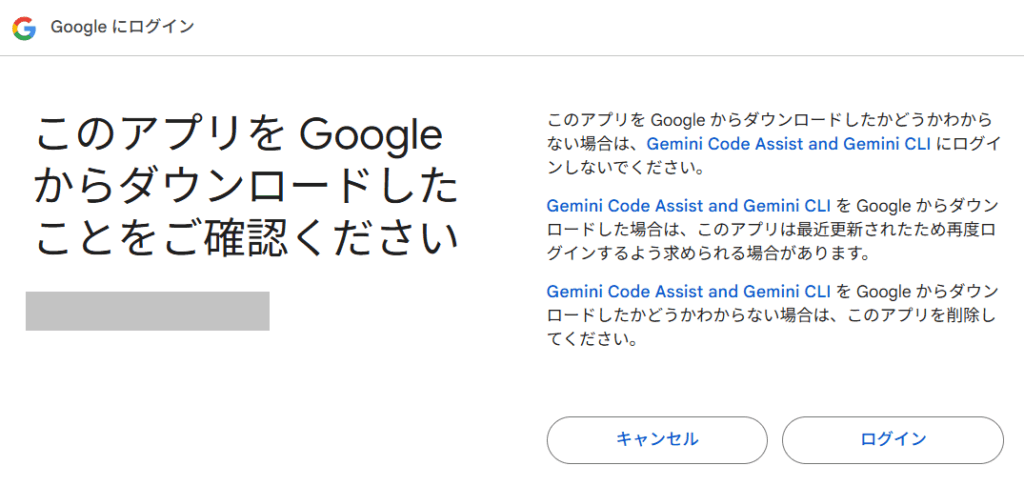Select the gray redacted account box
1024x486 pixels.
click(x=147, y=311)
